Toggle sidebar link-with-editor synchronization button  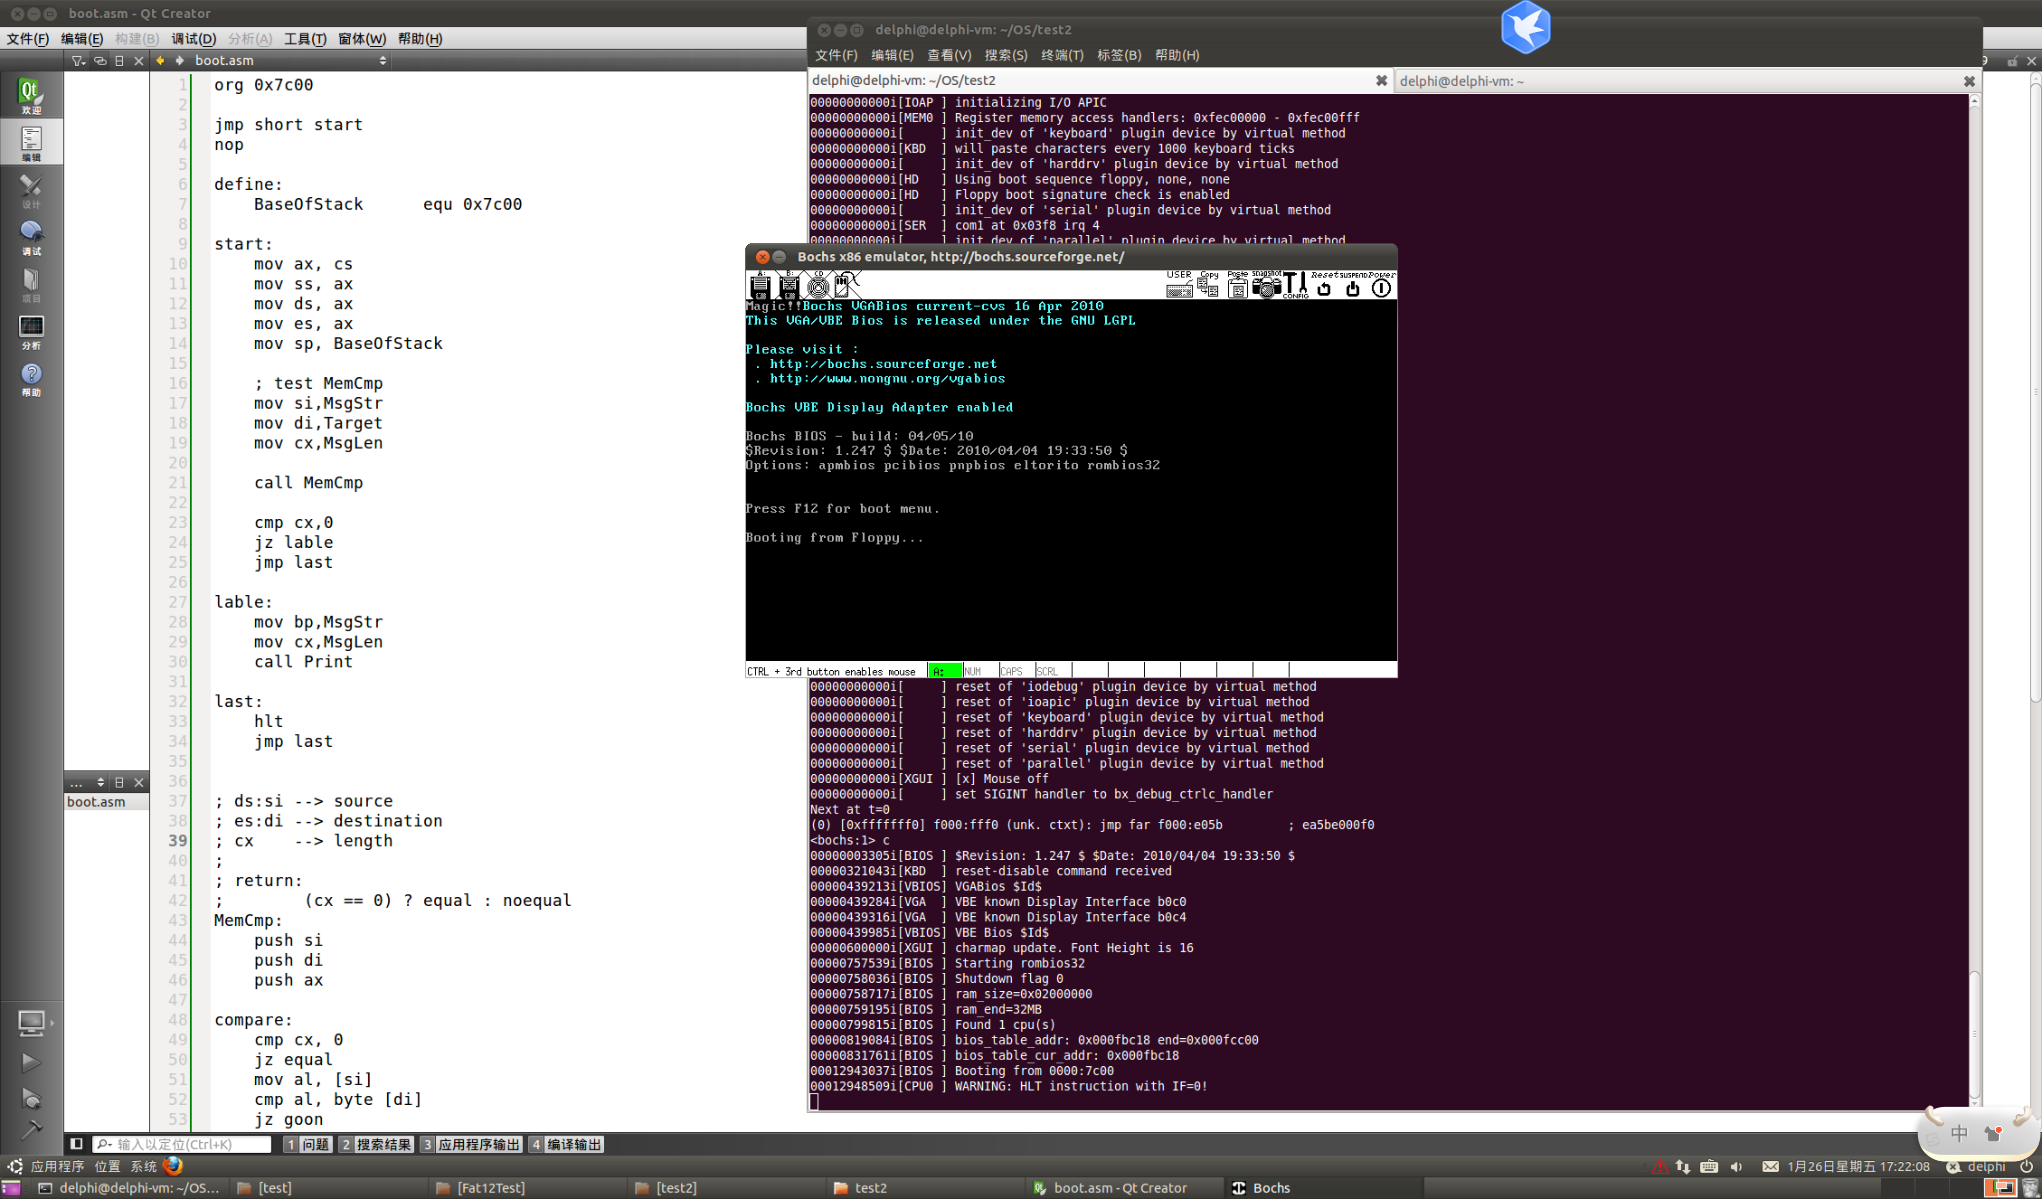99,61
